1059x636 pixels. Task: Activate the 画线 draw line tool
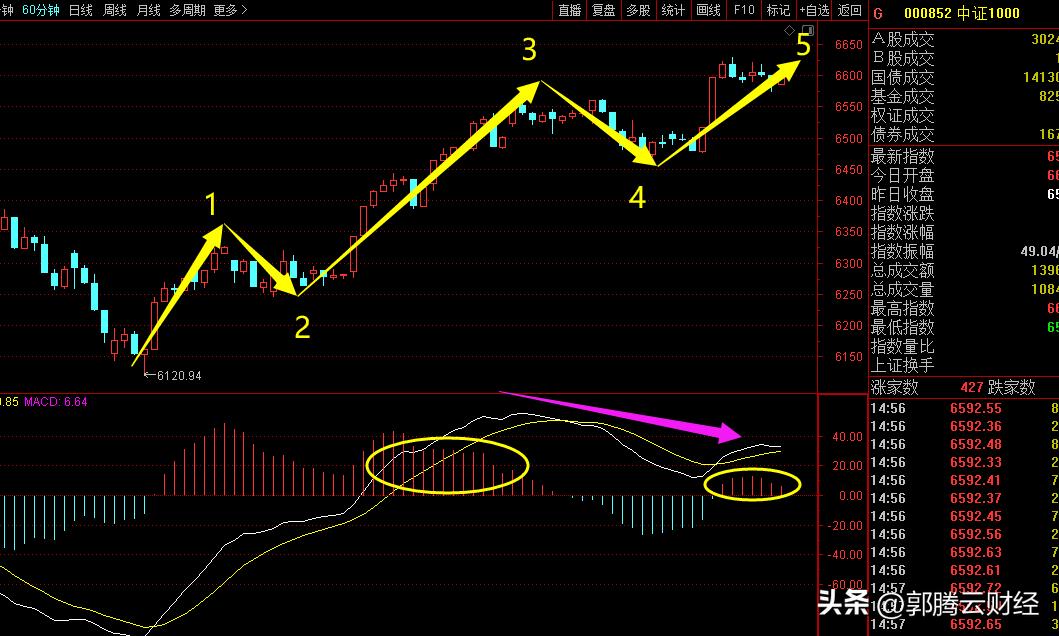708,10
